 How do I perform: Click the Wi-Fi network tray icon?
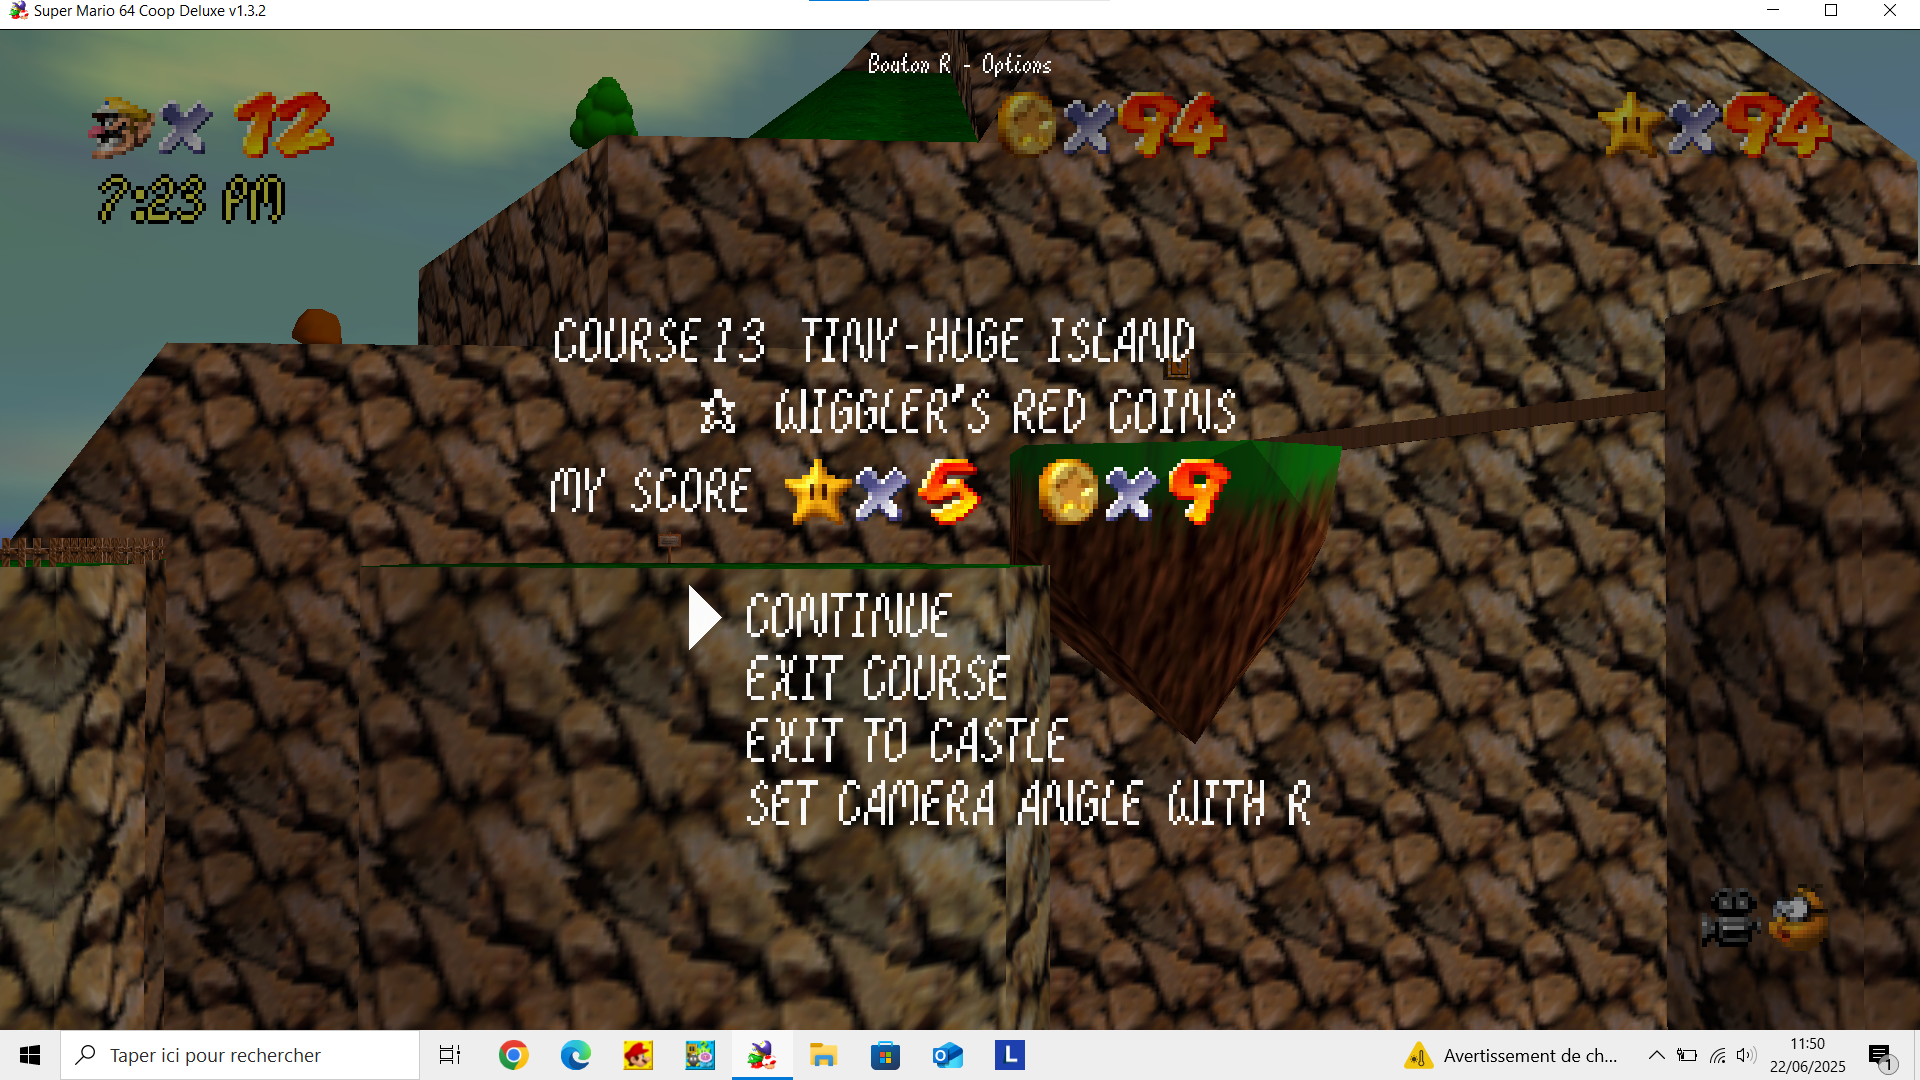click(1717, 1055)
